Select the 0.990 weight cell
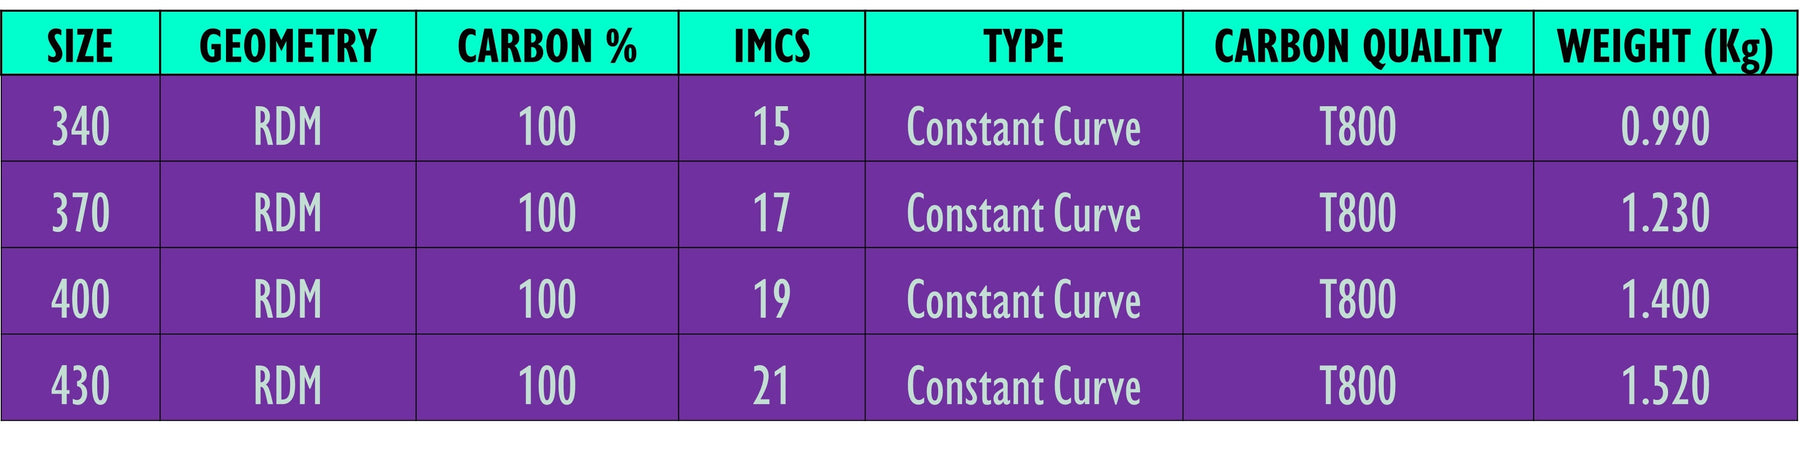Viewport: 1800px width, 456px height. (1664, 127)
